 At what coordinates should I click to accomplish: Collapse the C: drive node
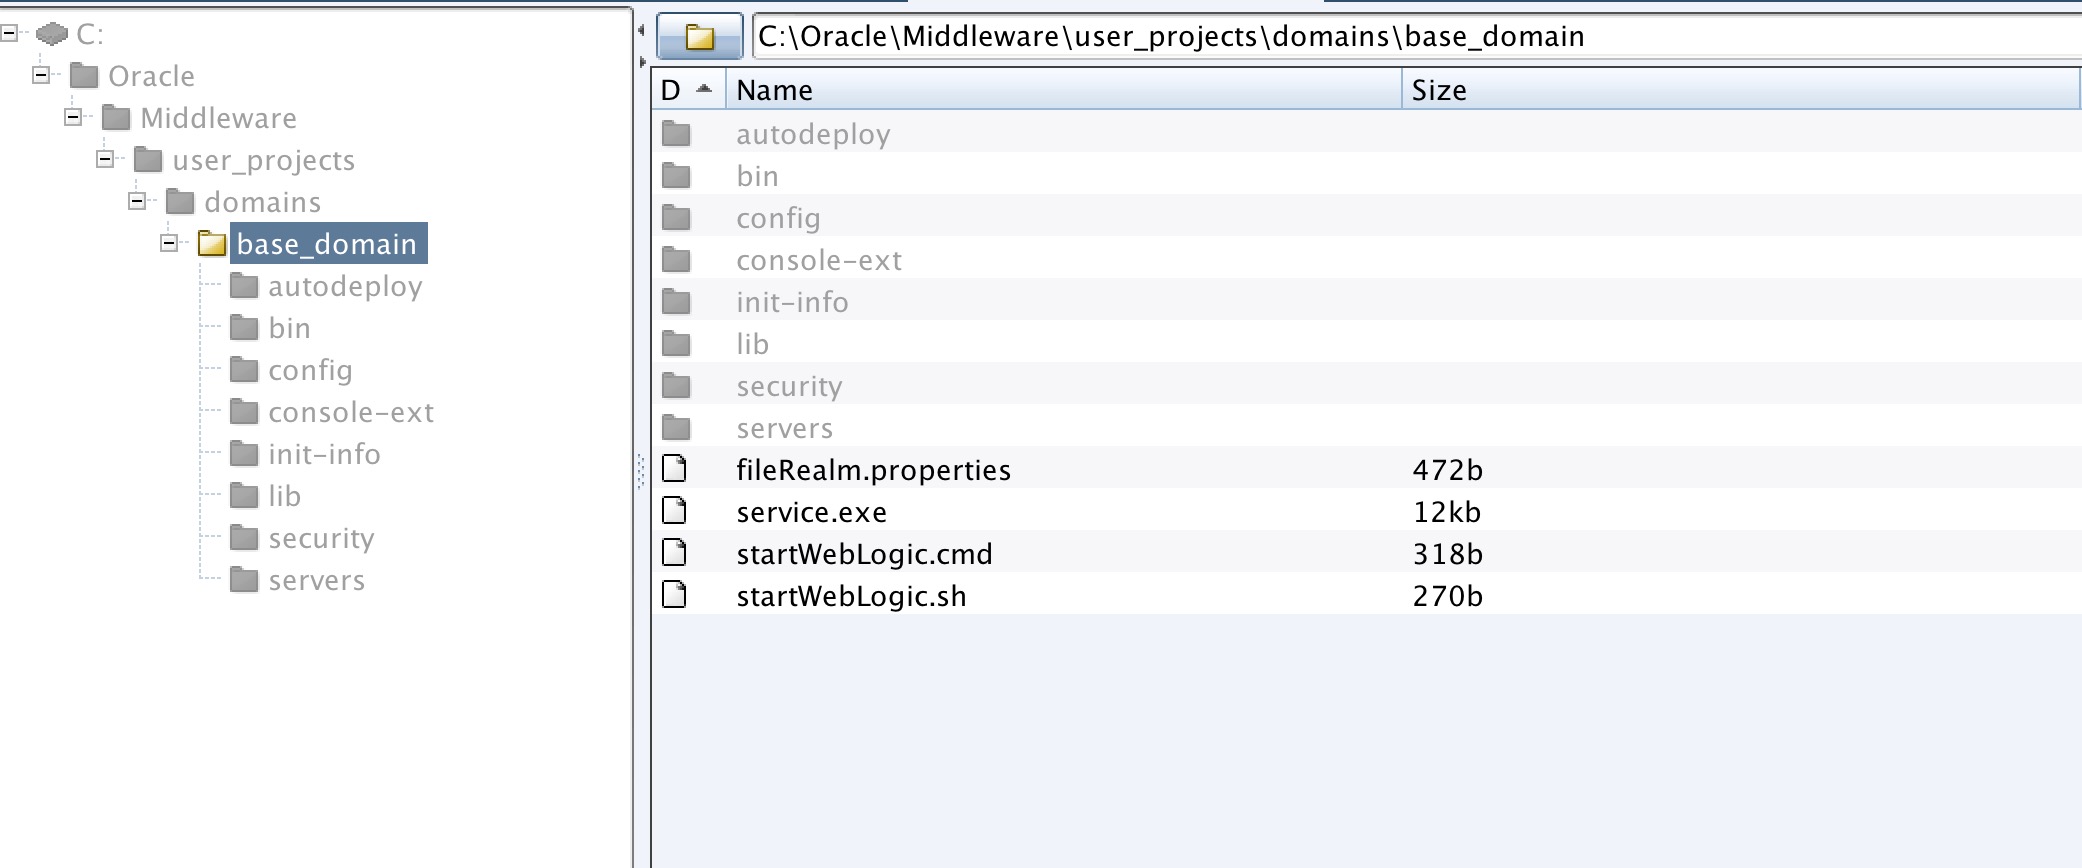tap(9, 33)
